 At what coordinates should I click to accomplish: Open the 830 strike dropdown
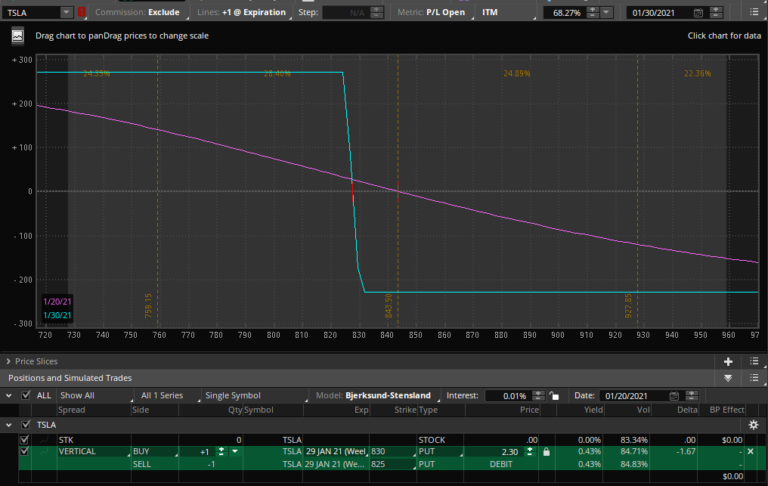pyautogui.click(x=393, y=452)
